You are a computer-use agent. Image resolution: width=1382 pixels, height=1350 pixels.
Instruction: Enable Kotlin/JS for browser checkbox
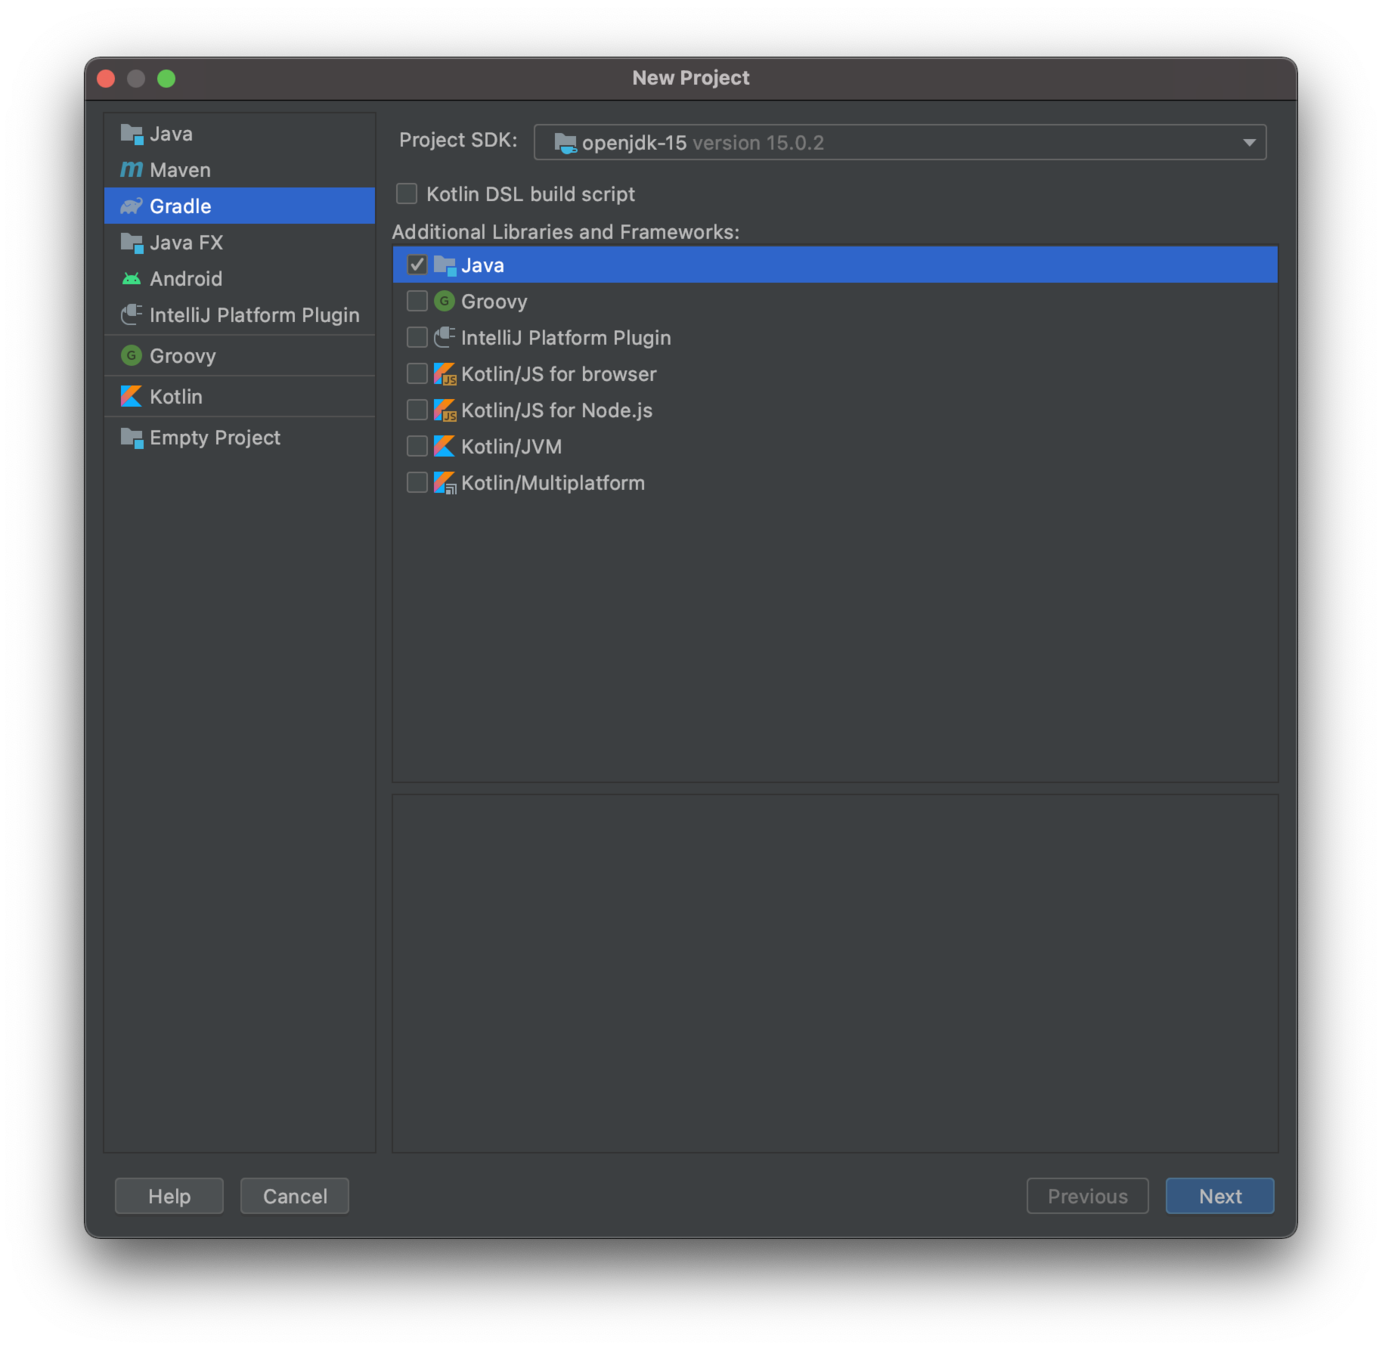[x=417, y=374]
